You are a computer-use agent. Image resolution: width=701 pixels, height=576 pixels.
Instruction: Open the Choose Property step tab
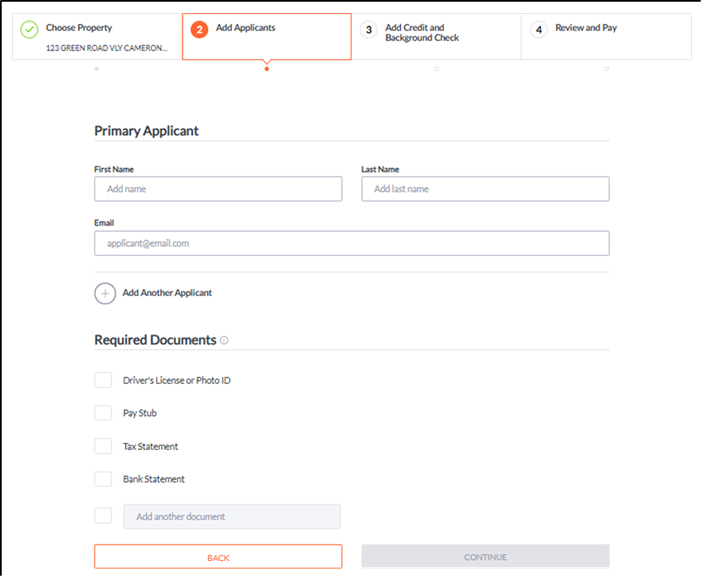[x=97, y=37]
